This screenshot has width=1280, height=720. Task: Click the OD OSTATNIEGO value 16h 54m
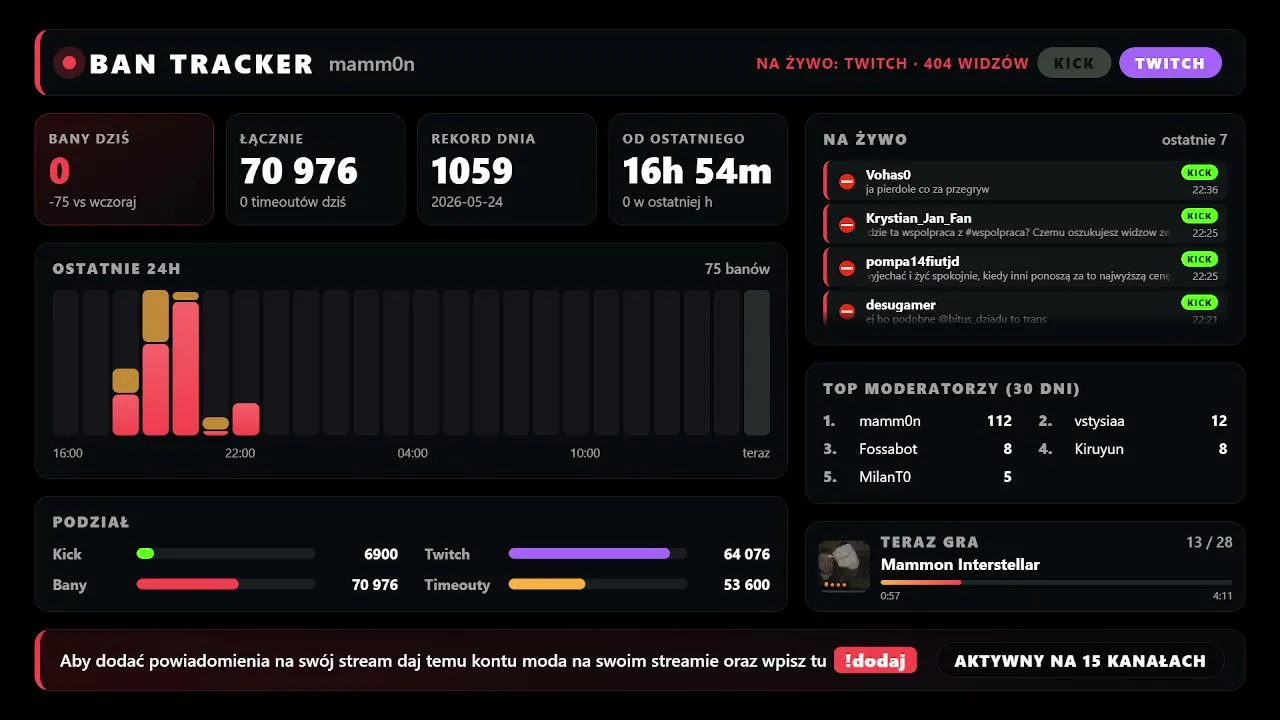point(697,171)
